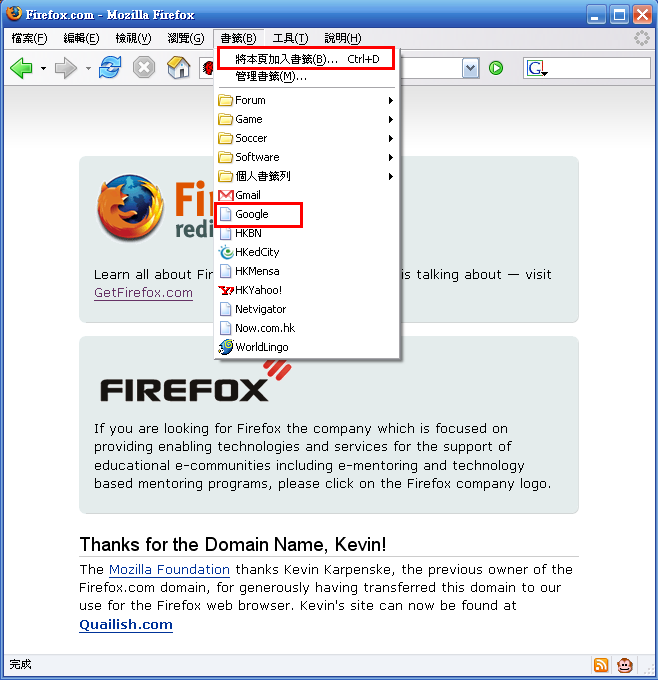Open the 說明(H) menu
658x680 pixels.
coord(343,39)
